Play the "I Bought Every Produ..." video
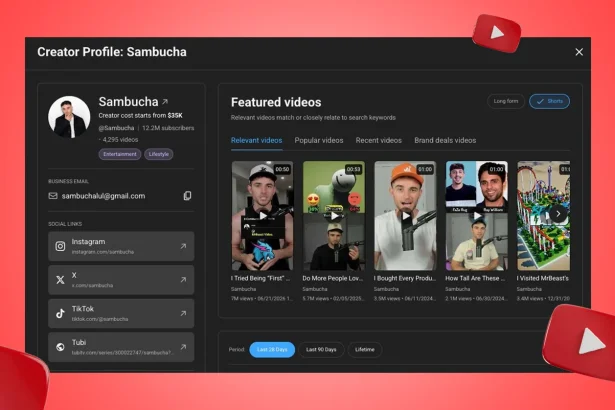 pyautogui.click(x=405, y=215)
